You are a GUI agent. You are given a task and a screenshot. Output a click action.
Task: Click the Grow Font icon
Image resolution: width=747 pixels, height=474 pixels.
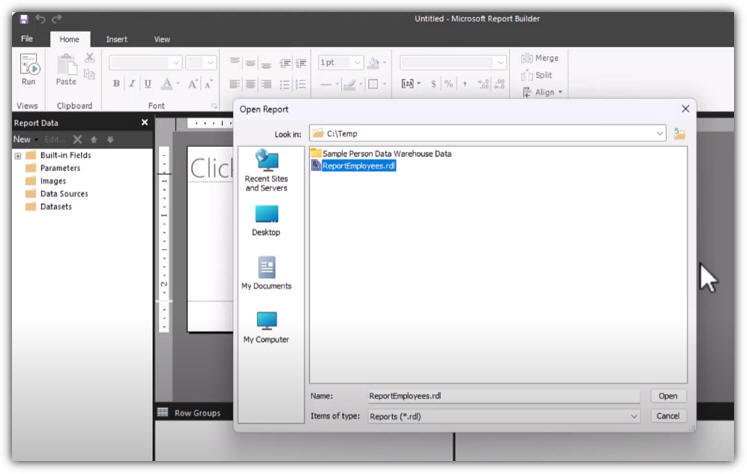(x=192, y=84)
